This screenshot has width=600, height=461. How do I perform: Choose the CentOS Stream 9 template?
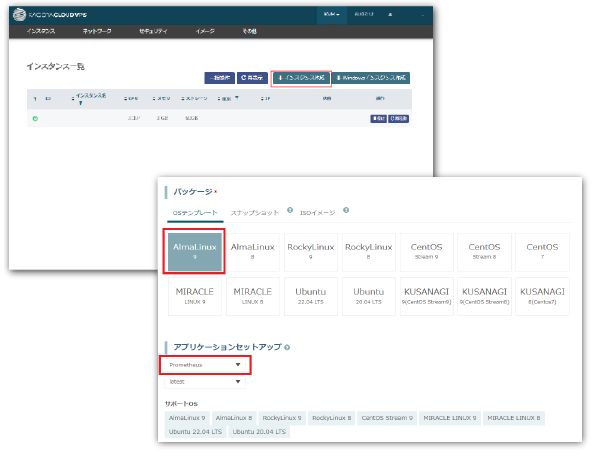[x=432, y=248]
